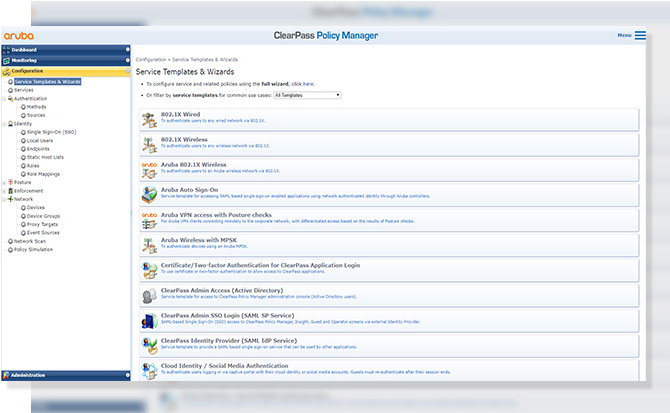Collapse the Authentication tree node

click(4, 99)
